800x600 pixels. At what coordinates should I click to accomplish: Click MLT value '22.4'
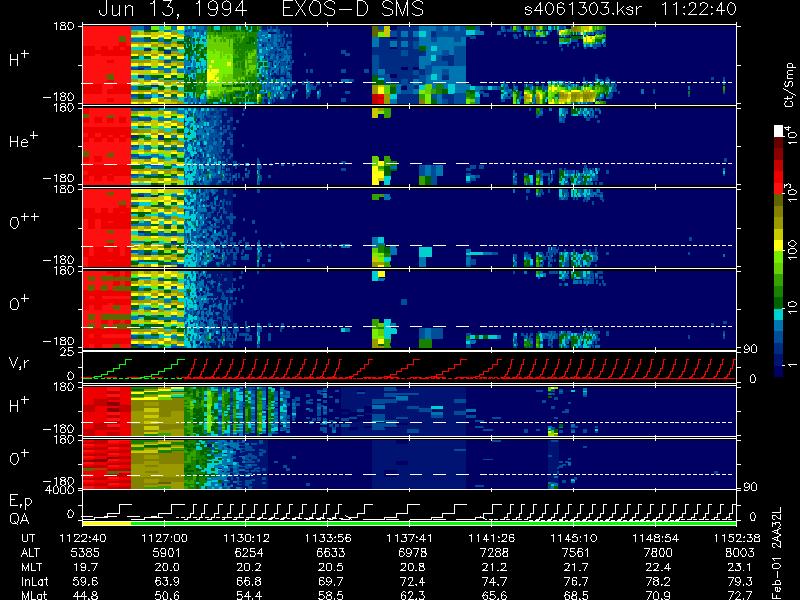point(658,567)
